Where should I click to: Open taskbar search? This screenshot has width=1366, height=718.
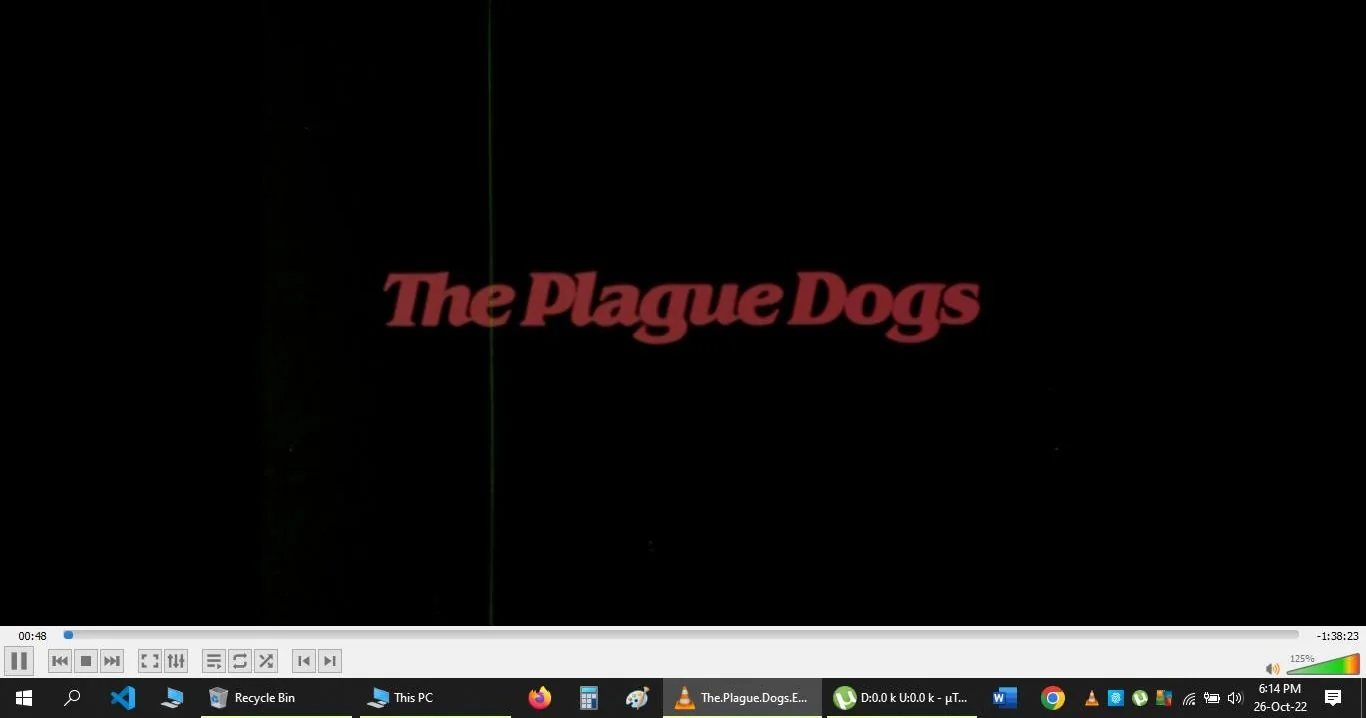pyautogui.click(x=72, y=698)
